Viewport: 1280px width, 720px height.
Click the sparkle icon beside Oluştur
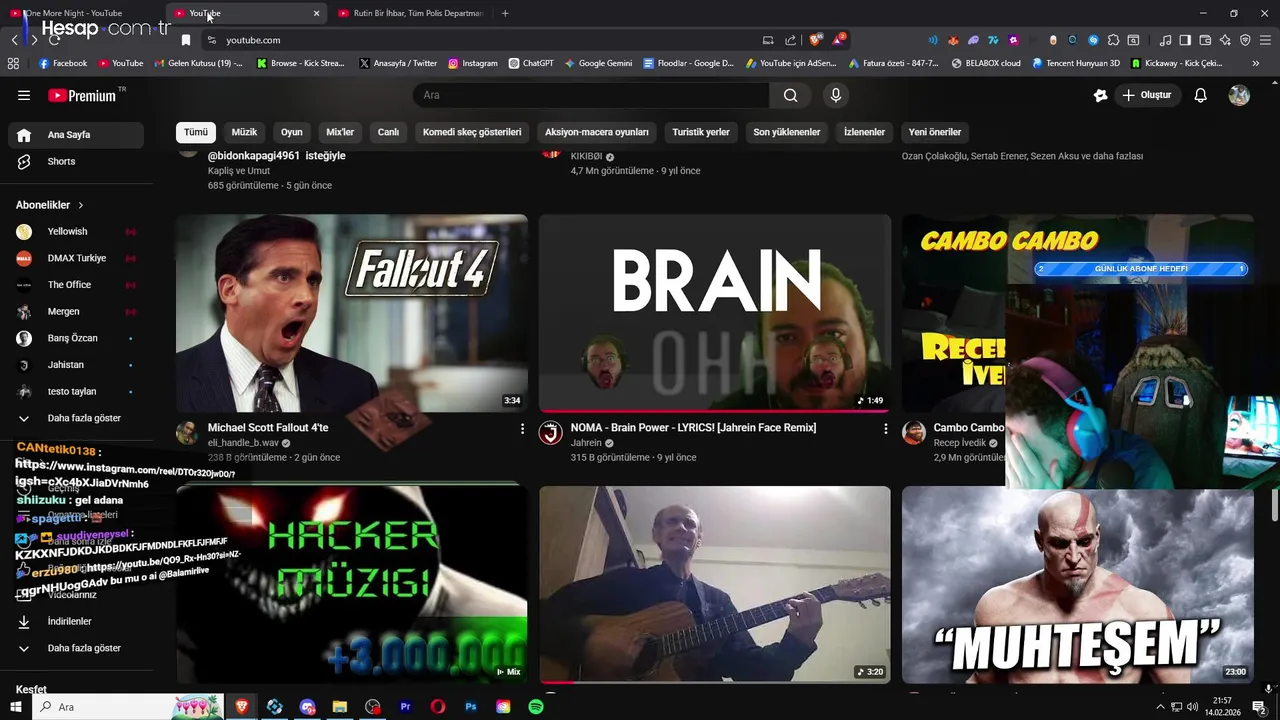(x=1101, y=95)
